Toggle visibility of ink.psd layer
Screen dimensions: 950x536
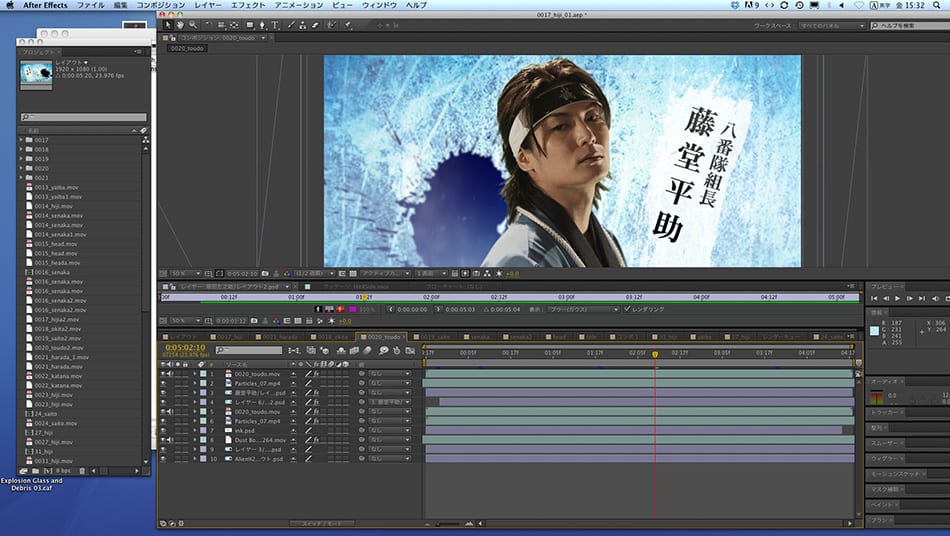tap(163, 430)
